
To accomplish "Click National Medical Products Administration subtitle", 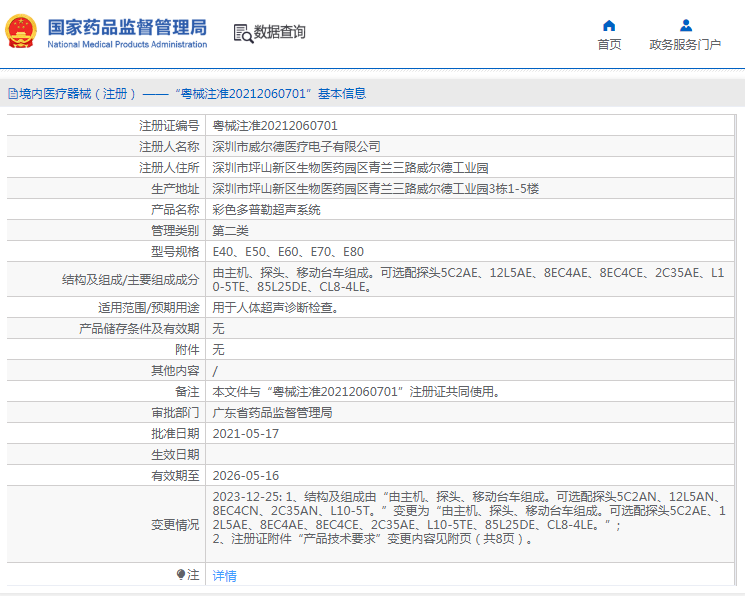I will [127, 44].
